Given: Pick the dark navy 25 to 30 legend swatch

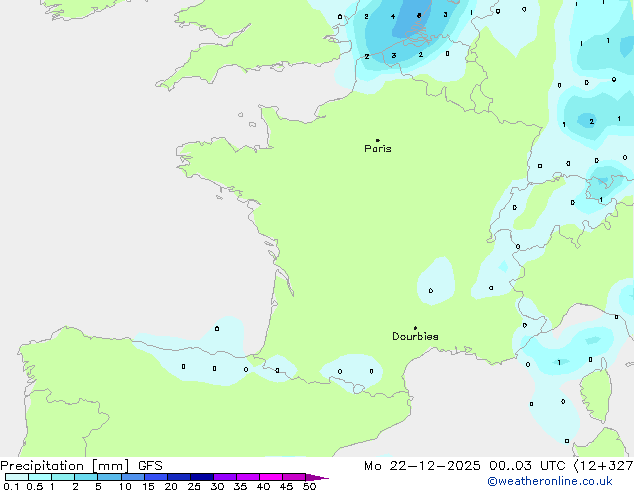Looking at the screenshot, I should (x=202, y=477).
